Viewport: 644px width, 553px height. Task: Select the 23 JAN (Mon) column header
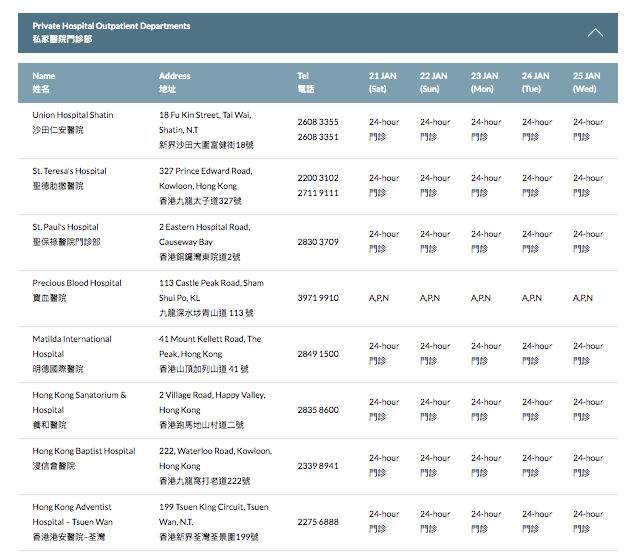tap(484, 82)
